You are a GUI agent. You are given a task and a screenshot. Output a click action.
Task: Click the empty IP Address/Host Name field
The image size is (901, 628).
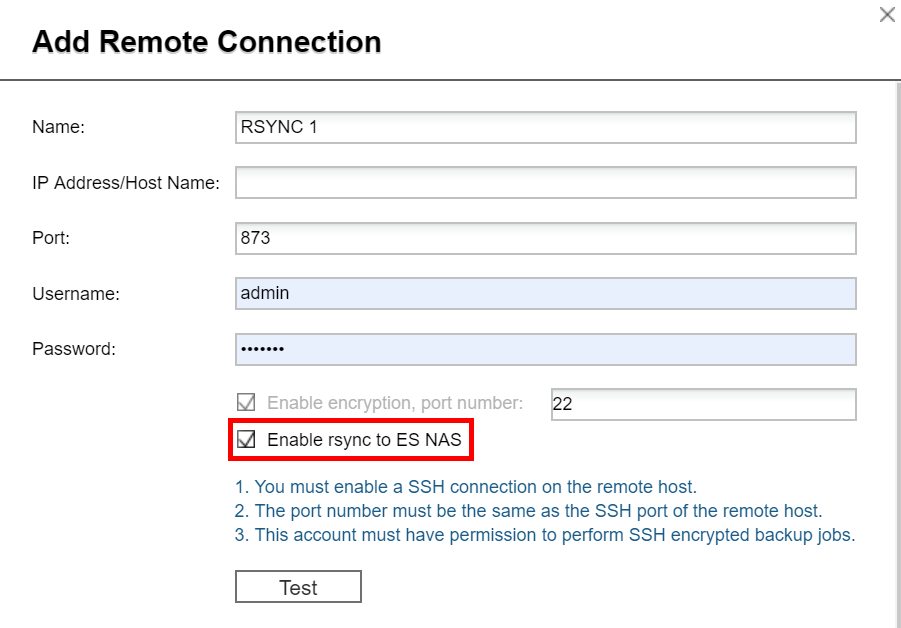click(545, 183)
